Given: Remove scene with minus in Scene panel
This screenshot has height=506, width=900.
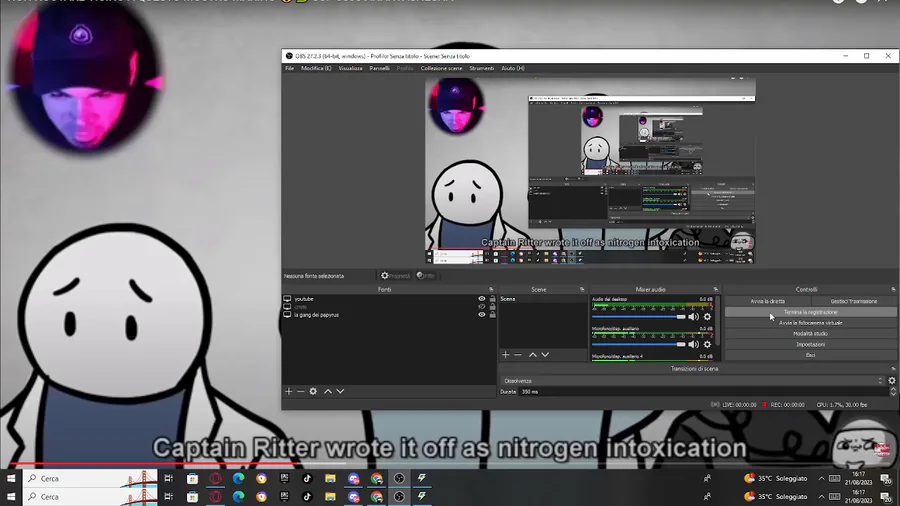Looking at the screenshot, I should 518,355.
